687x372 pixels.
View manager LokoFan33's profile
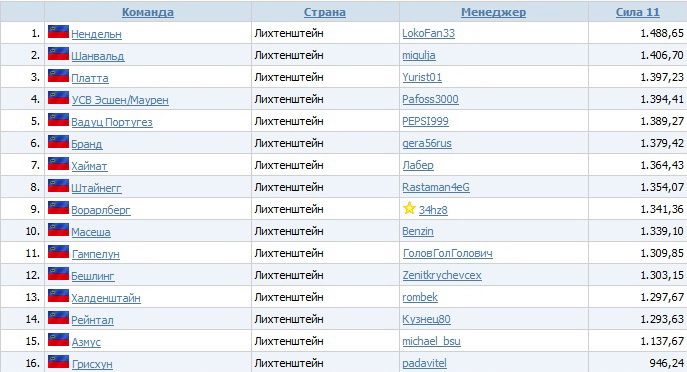[428, 33]
